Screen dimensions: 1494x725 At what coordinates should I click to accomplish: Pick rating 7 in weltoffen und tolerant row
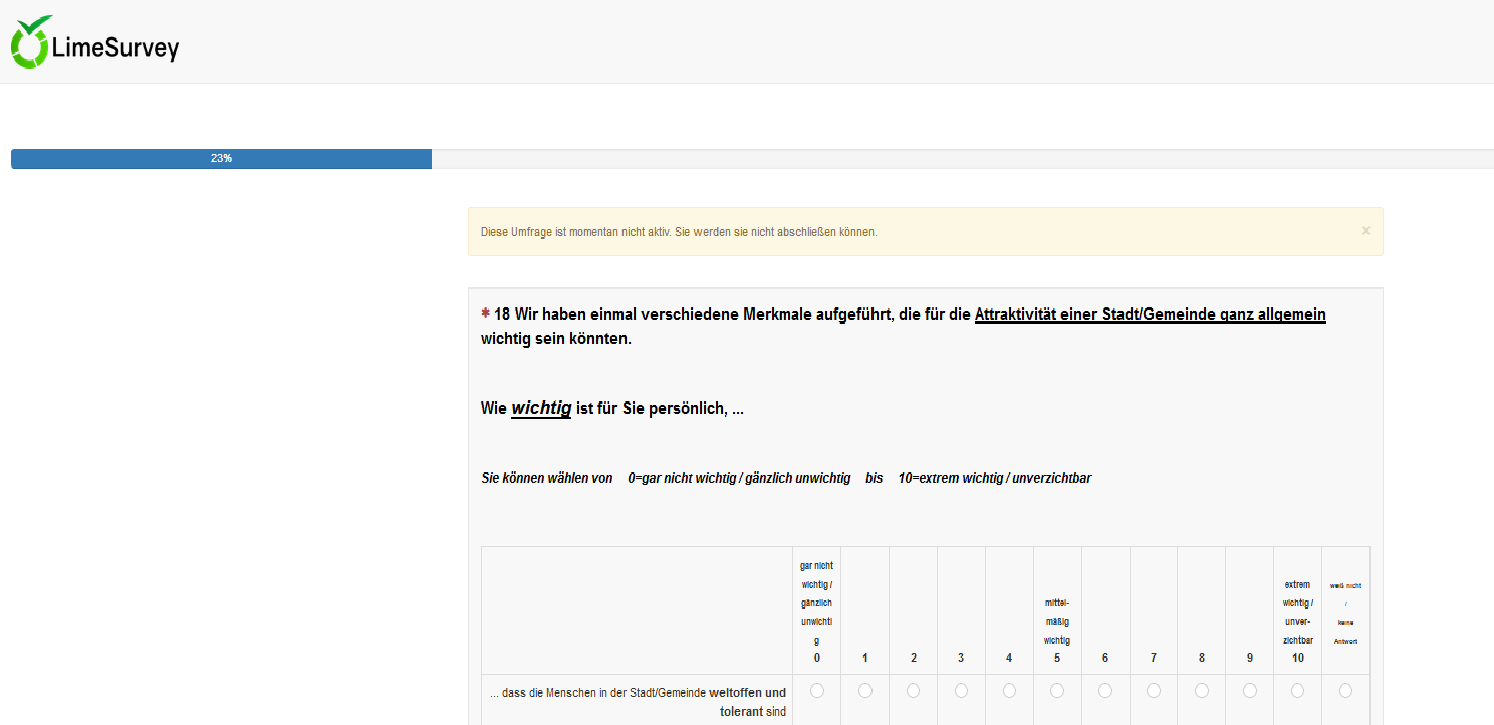(1153, 691)
